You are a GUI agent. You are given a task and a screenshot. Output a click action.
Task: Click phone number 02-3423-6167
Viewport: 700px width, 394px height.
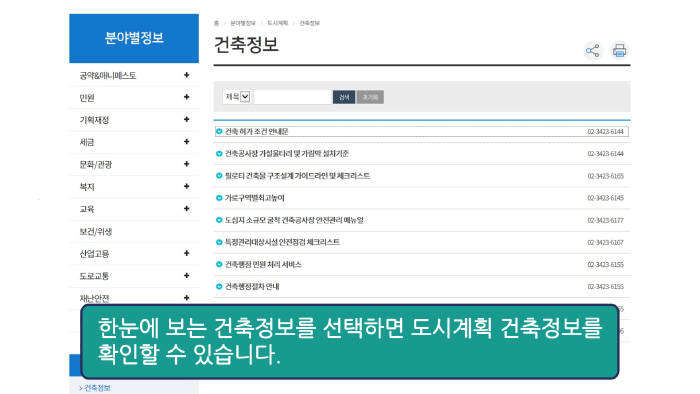605,242
